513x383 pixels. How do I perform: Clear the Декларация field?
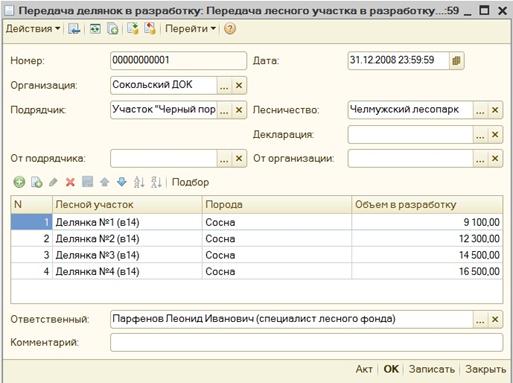point(495,135)
